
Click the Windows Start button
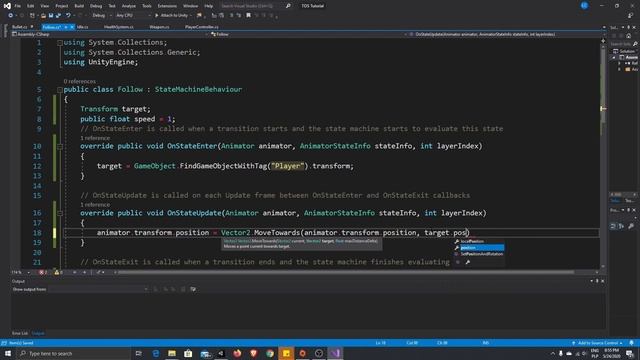pyautogui.click(x=8, y=353)
